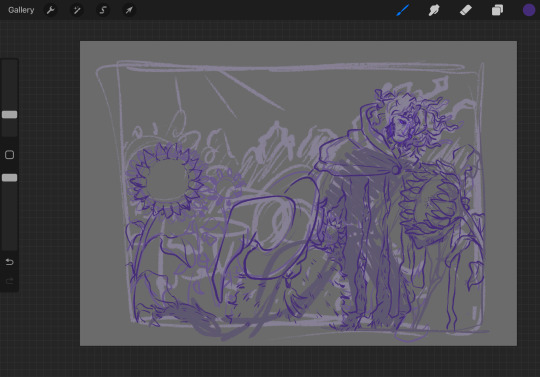Image resolution: width=540 pixels, height=377 pixels.
Task: Open the purple active color picker
Action: tap(529, 10)
